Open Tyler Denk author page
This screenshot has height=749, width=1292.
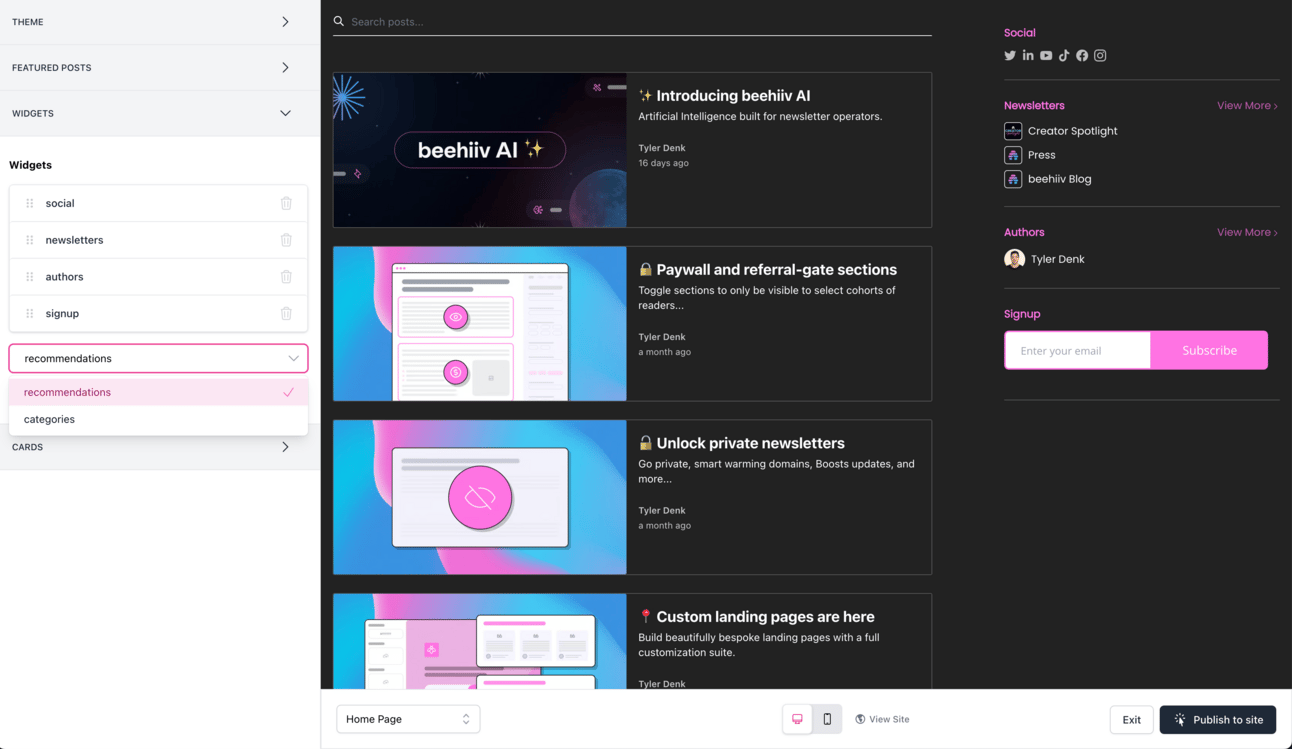(1058, 259)
